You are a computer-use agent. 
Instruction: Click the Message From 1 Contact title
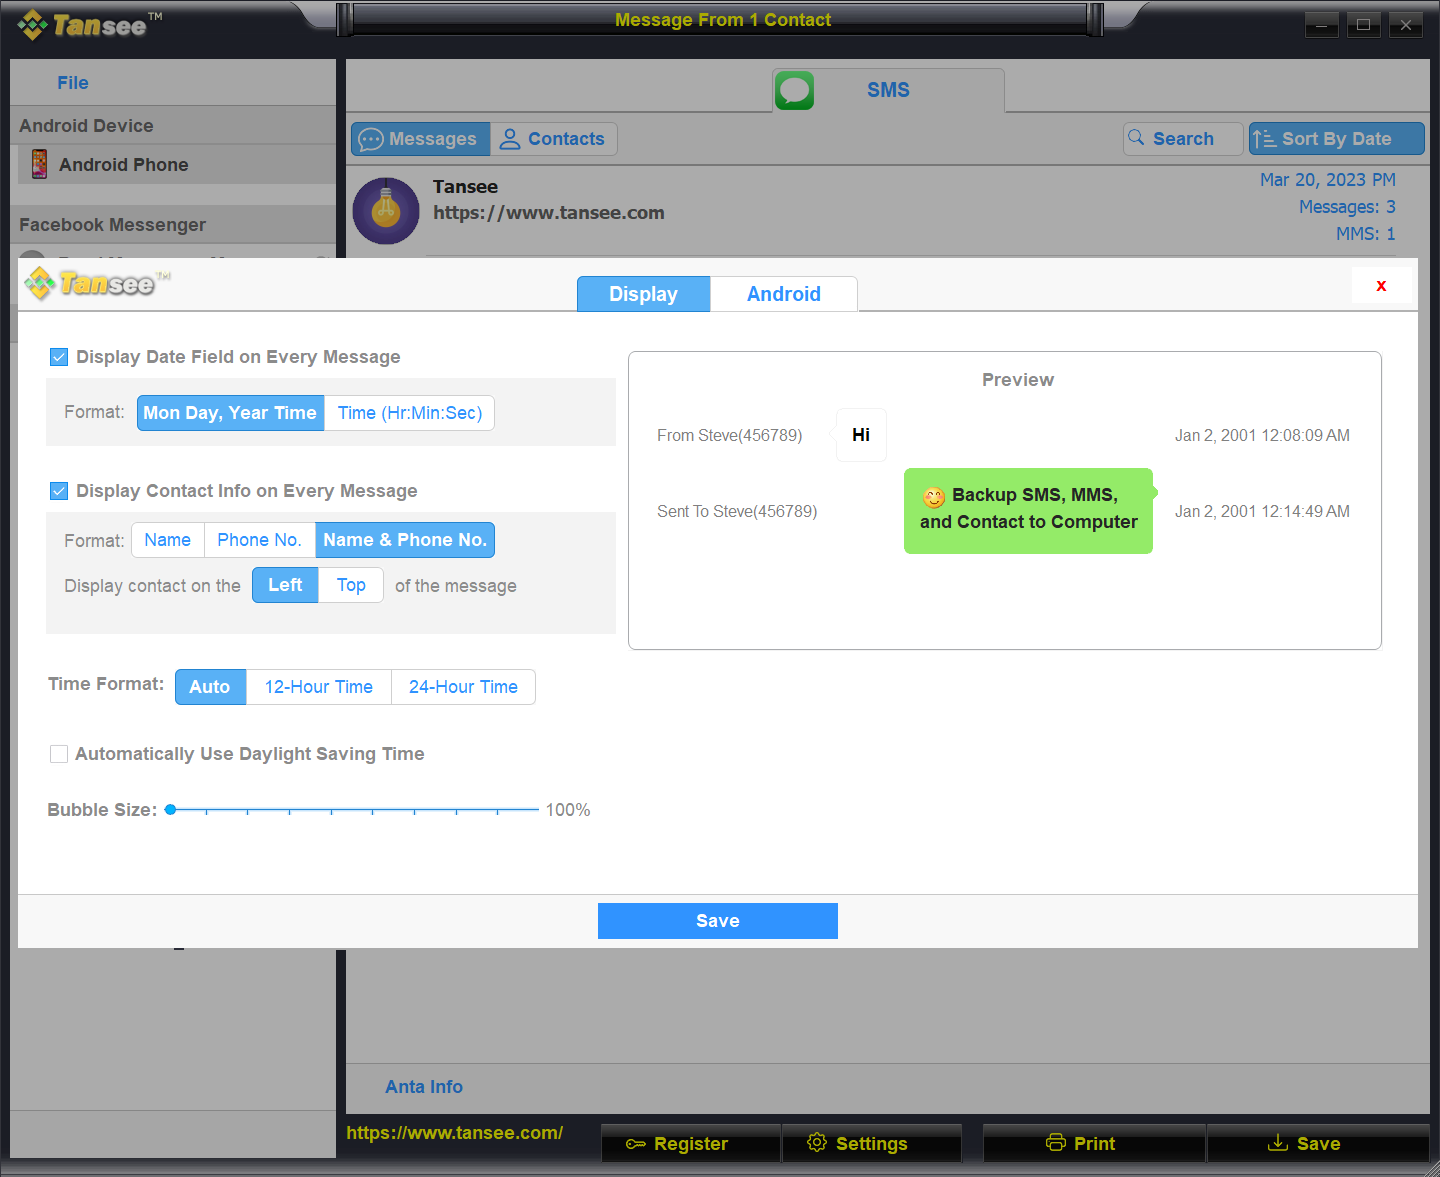[x=723, y=20]
